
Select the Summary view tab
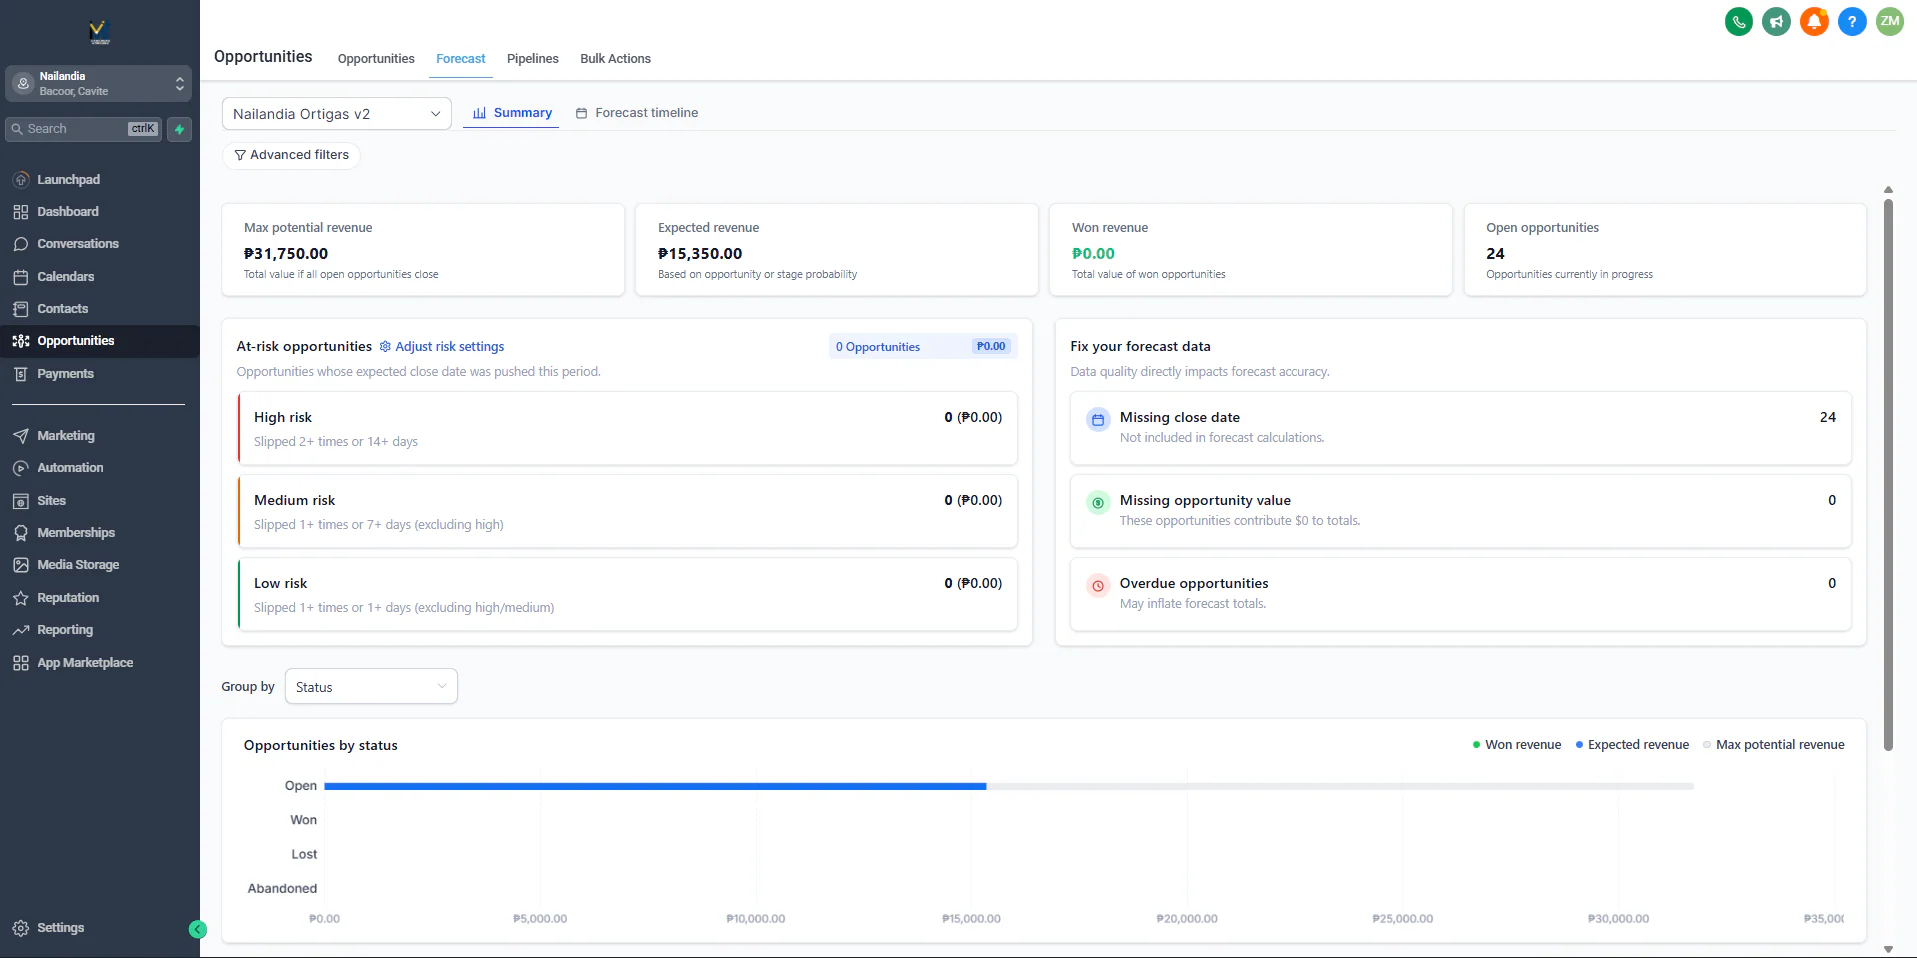[x=512, y=113]
